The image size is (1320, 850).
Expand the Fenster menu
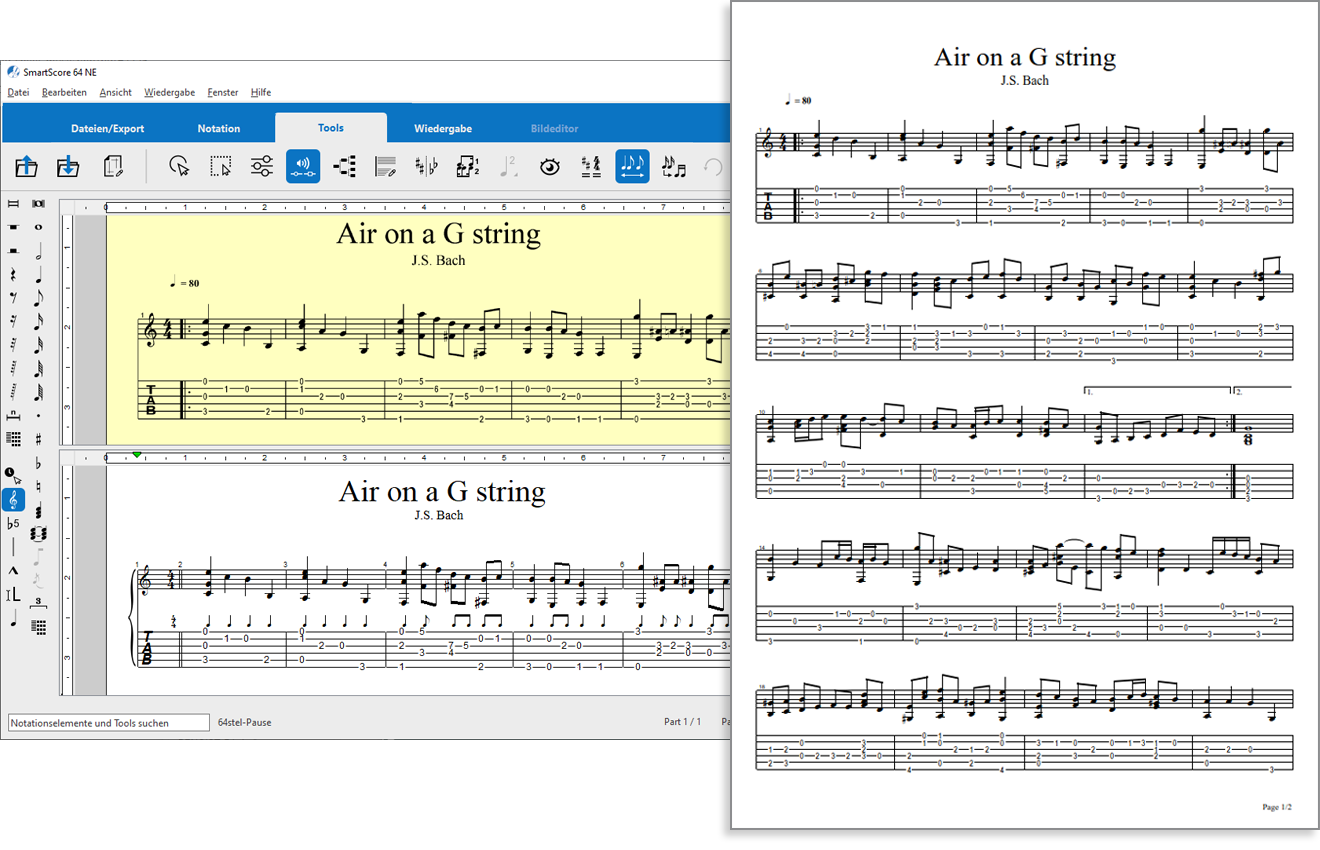tap(222, 92)
